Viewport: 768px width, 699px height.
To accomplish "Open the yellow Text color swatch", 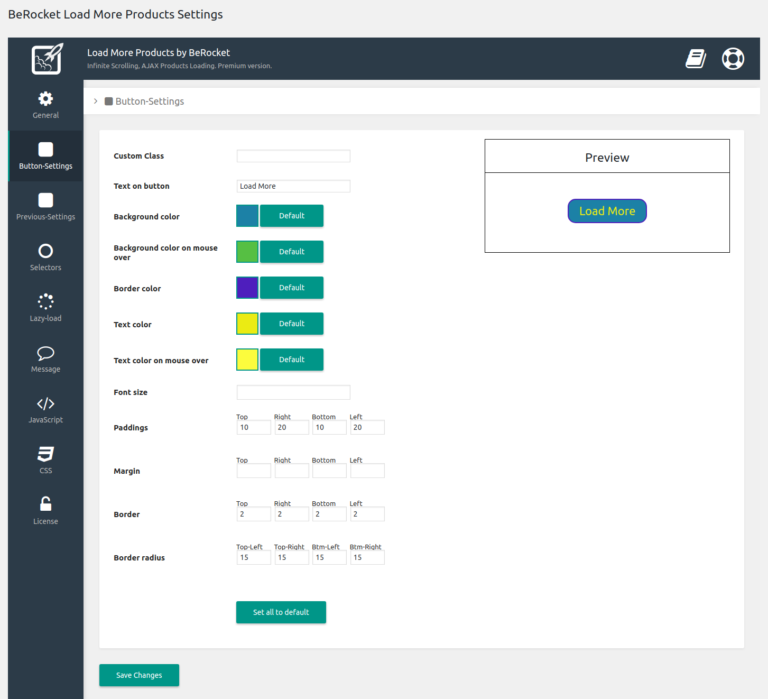I will click(247, 324).
